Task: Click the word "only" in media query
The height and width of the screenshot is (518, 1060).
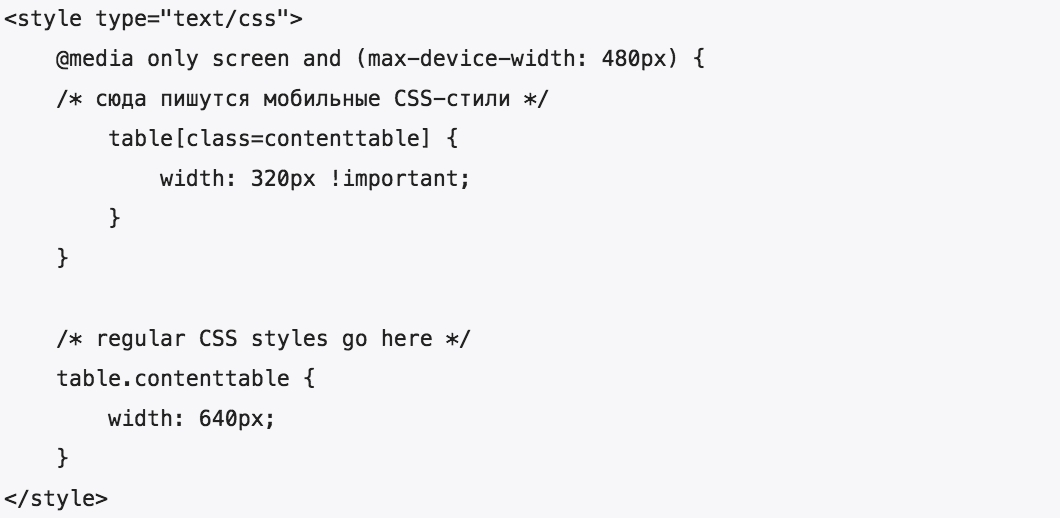Action: (173, 58)
